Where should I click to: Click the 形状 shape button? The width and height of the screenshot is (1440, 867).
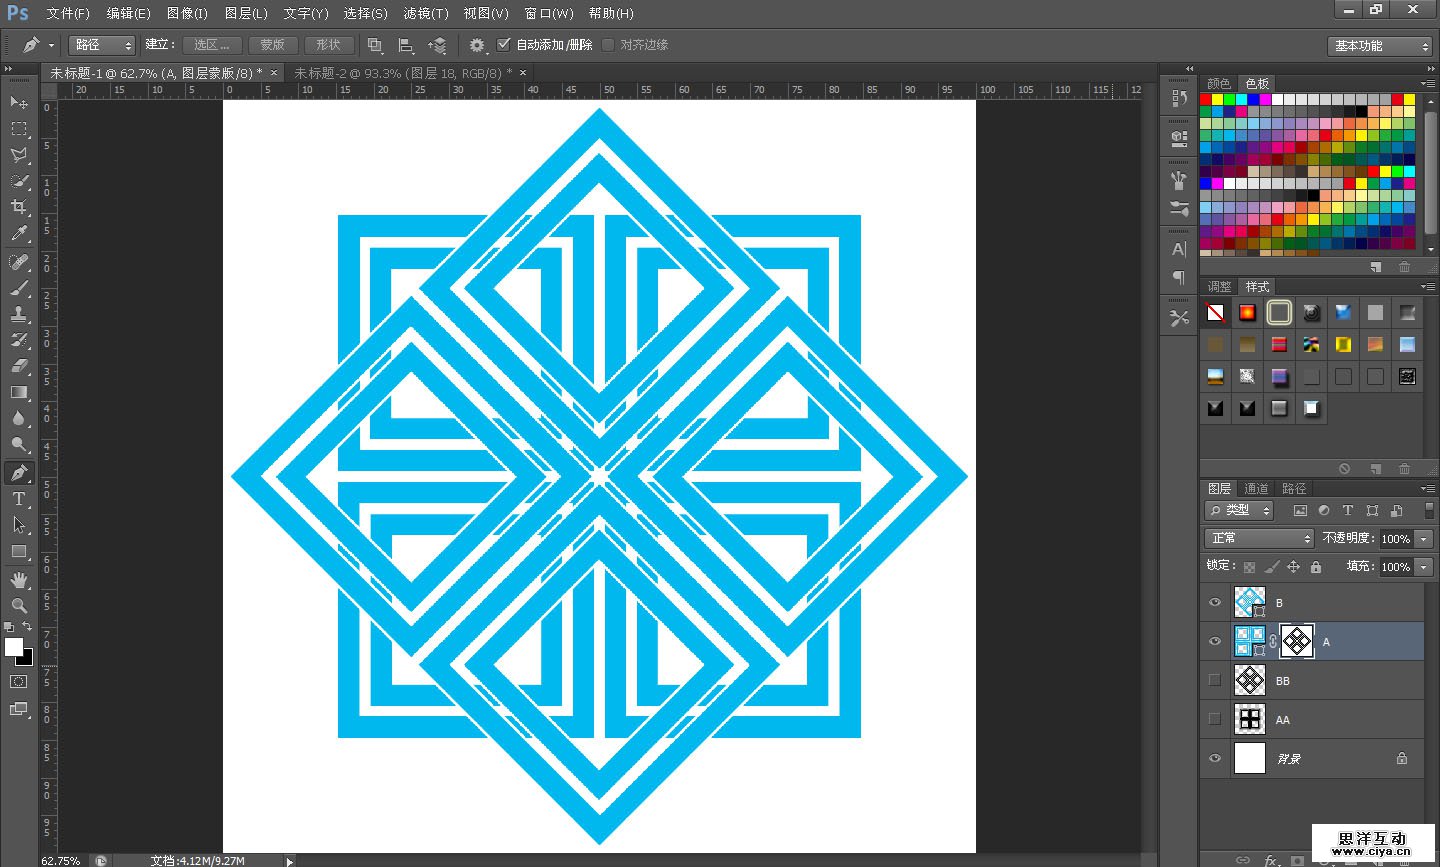(328, 45)
